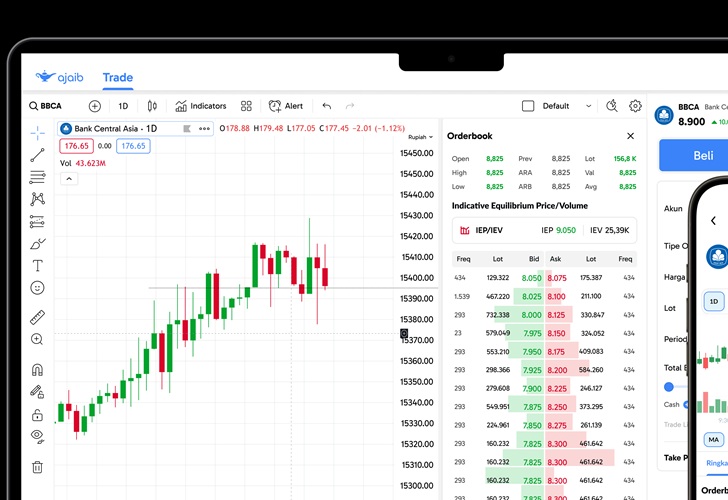
Task: Toggle visibility of all drawings
Action: coord(38,436)
